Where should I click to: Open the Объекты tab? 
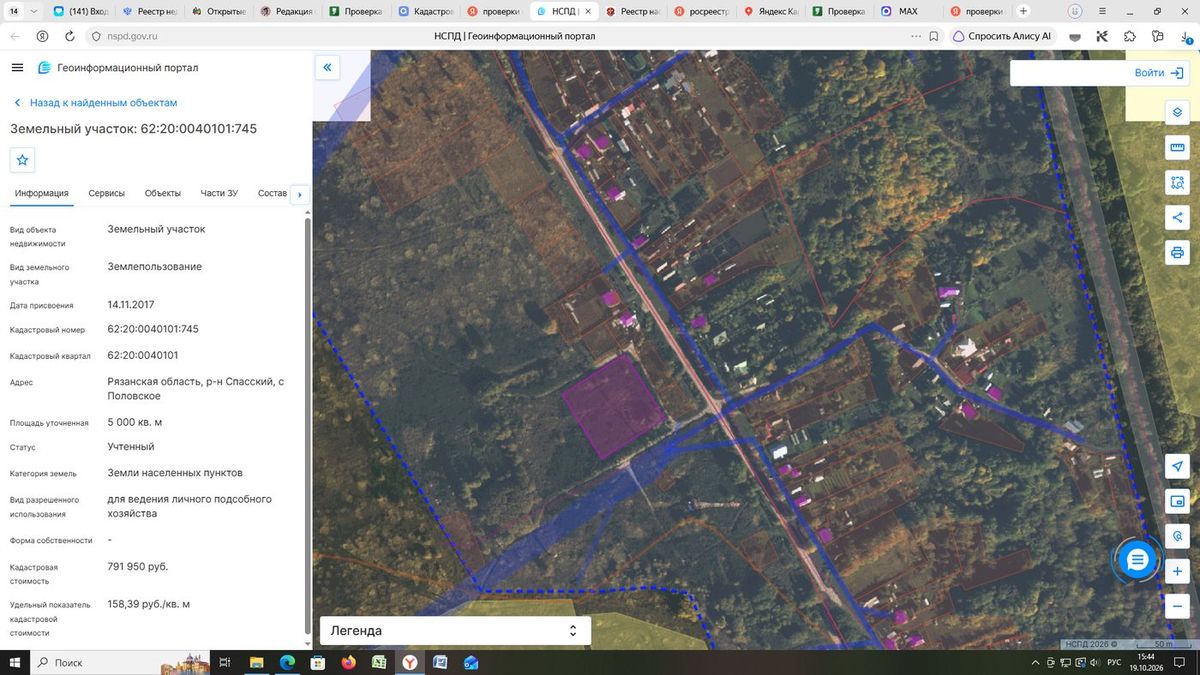click(162, 193)
